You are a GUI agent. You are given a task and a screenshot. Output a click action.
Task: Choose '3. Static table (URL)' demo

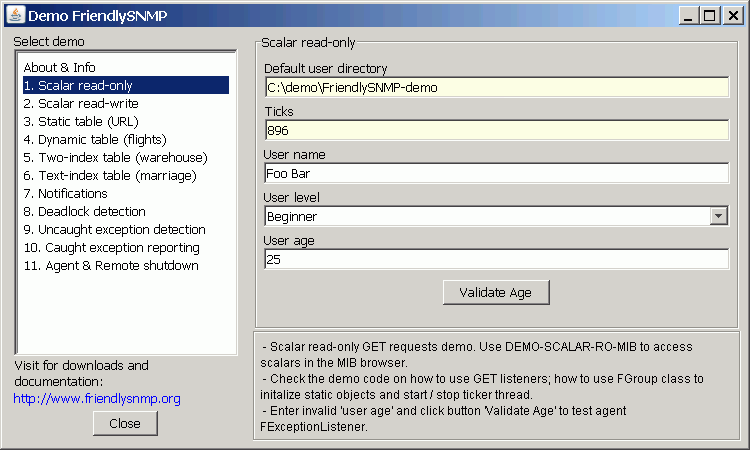[126, 121]
